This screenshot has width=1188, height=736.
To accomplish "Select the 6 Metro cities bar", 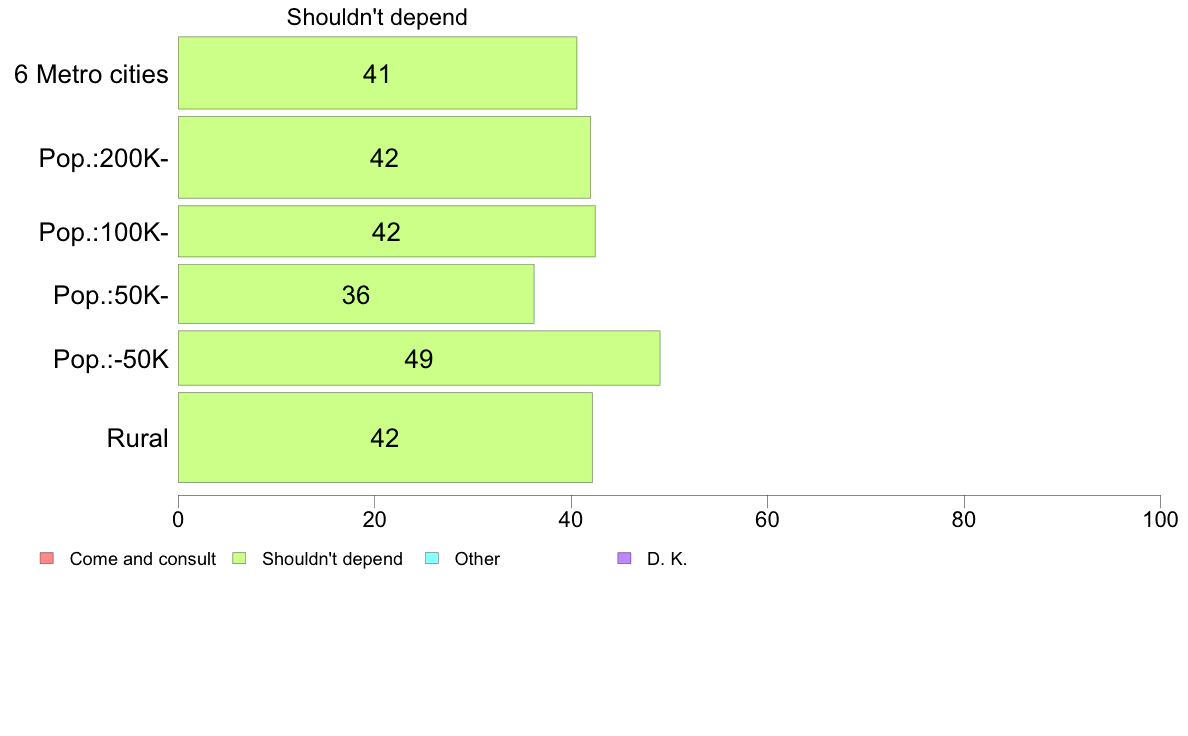I will click(377, 73).
